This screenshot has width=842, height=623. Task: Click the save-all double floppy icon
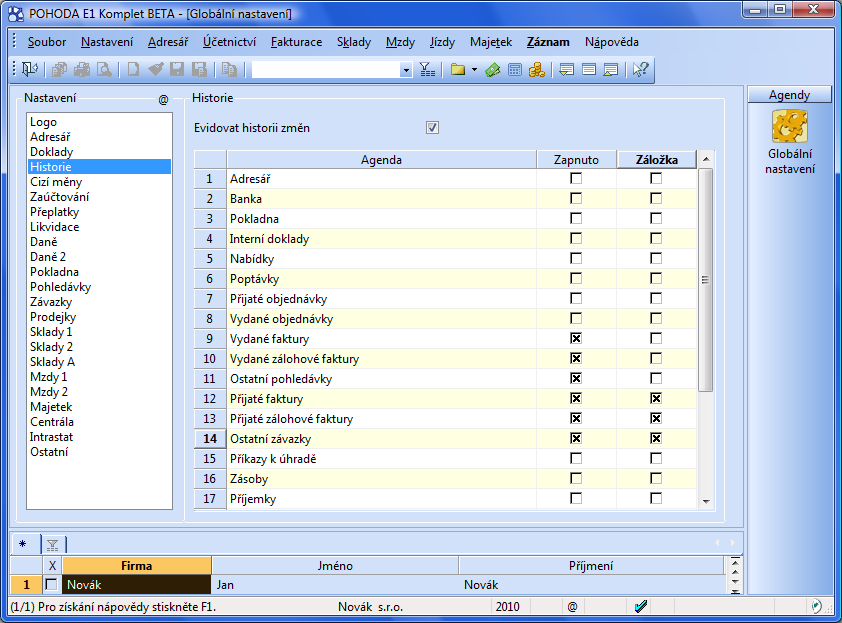coord(199,69)
